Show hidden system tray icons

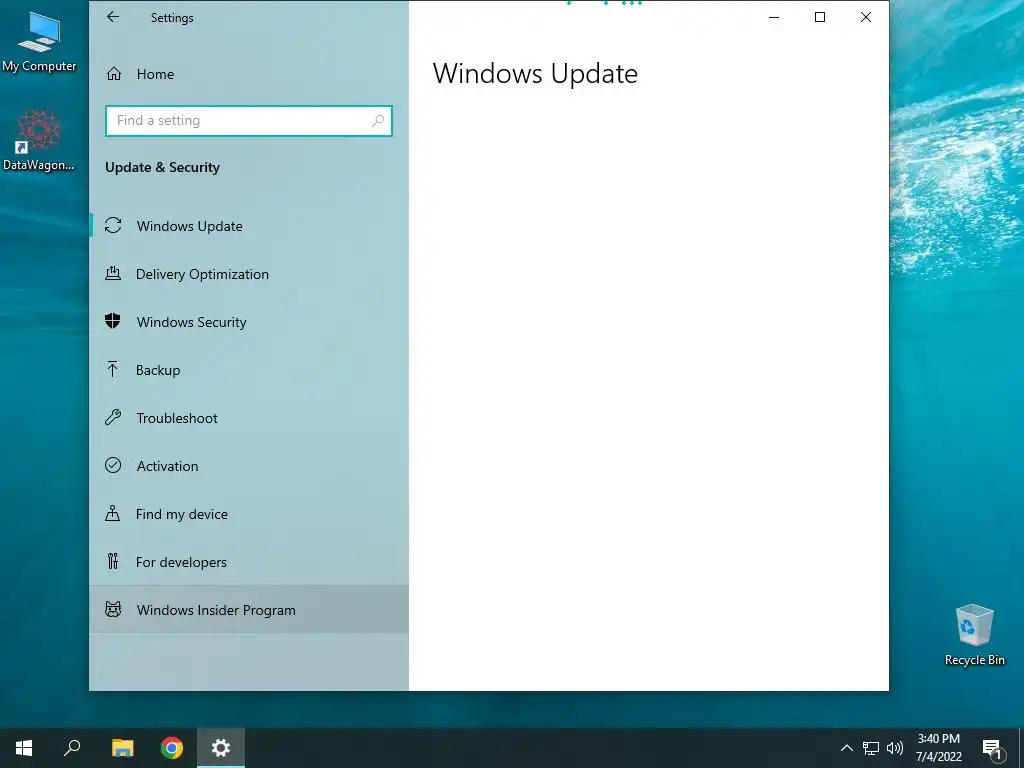coord(846,748)
